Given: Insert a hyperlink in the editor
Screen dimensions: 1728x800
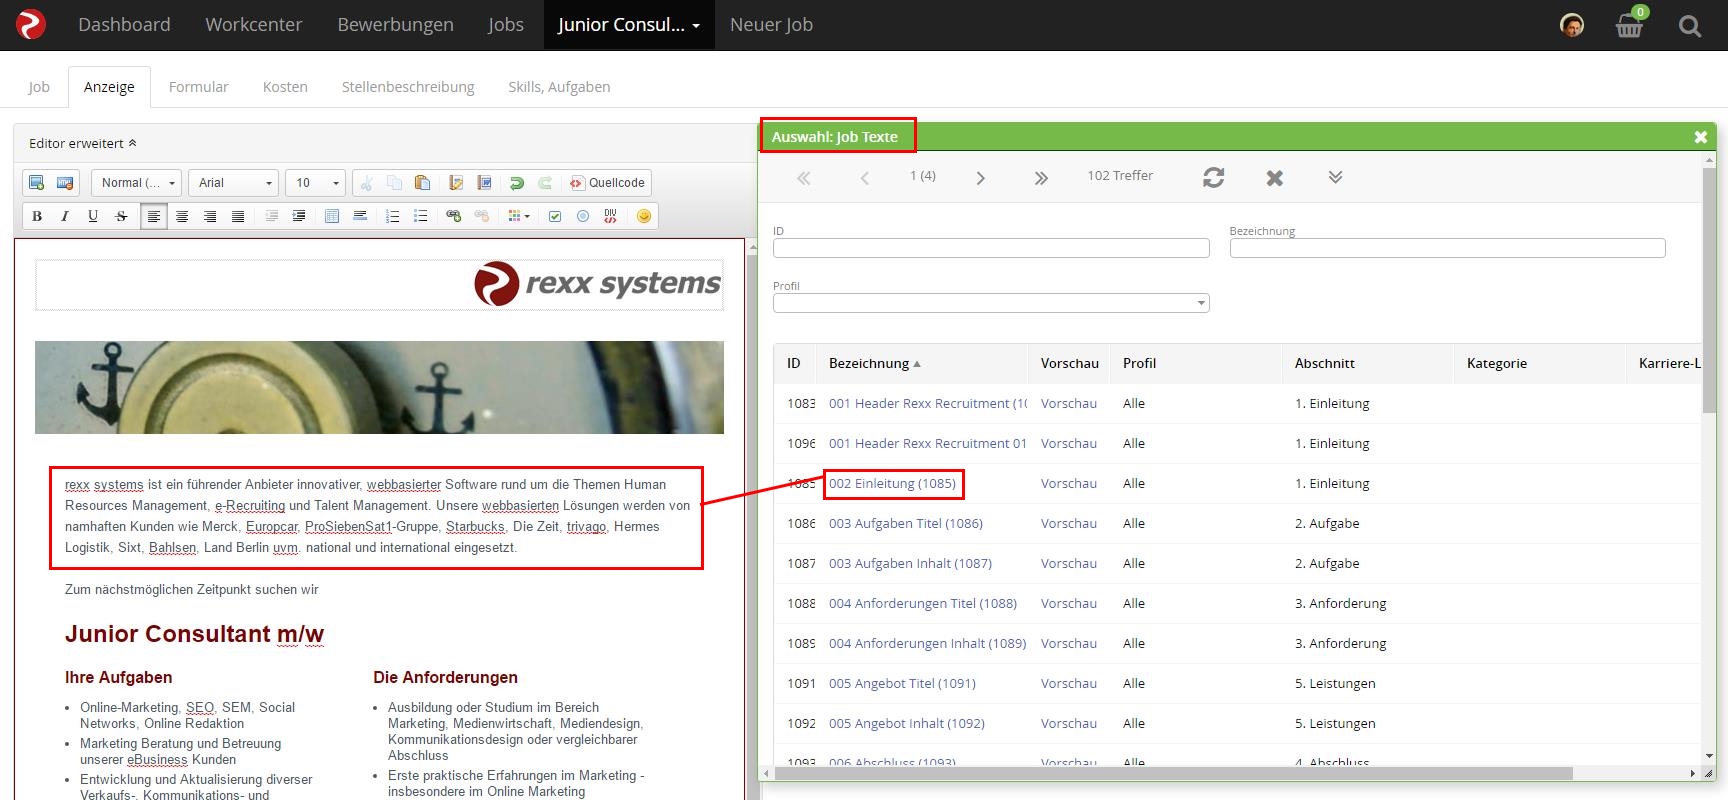Looking at the screenshot, I should click(454, 216).
